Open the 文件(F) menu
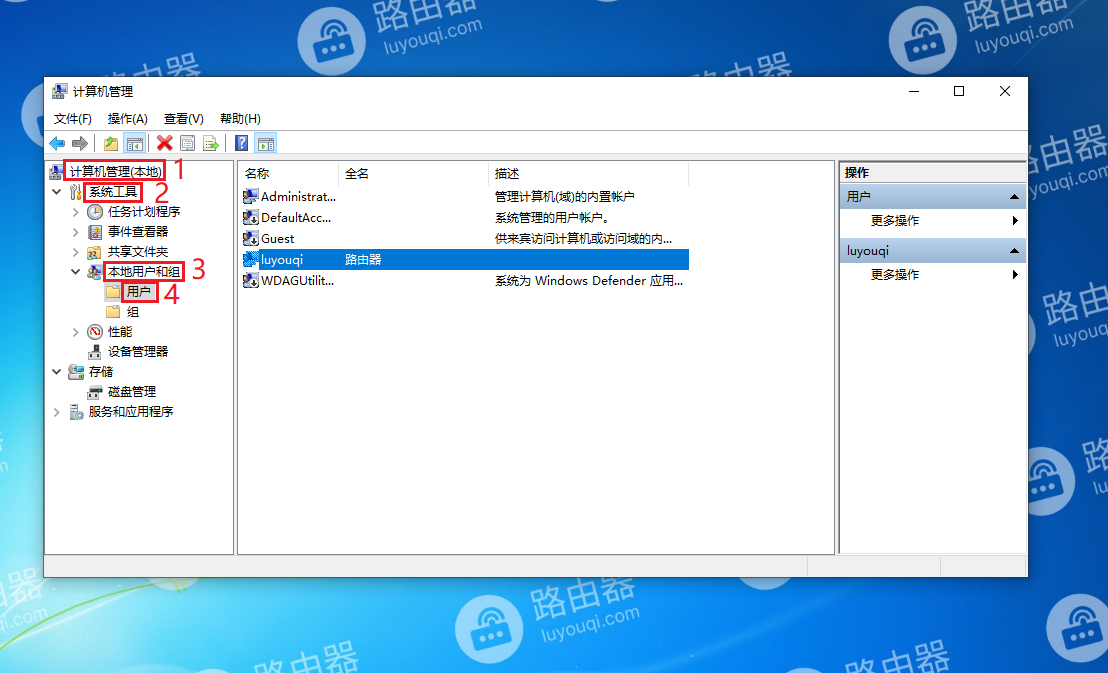This screenshot has width=1108, height=673. [x=73, y=119]
